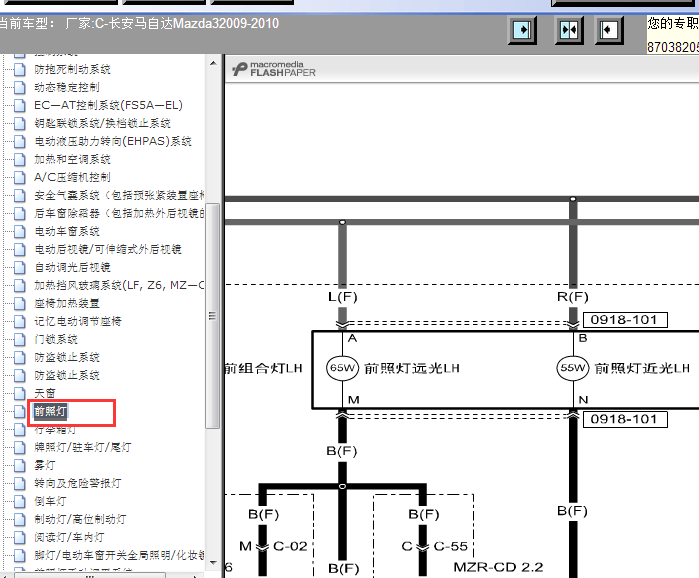
Task: Select 阅读灯/车内灯 entry
Action: [69, 537]
